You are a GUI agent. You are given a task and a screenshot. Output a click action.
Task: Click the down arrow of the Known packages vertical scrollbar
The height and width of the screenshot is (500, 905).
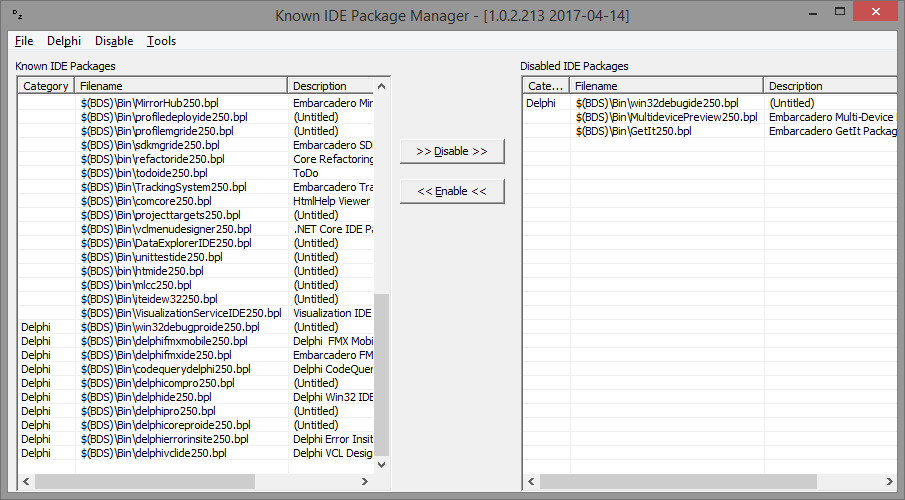pos(382,465)
